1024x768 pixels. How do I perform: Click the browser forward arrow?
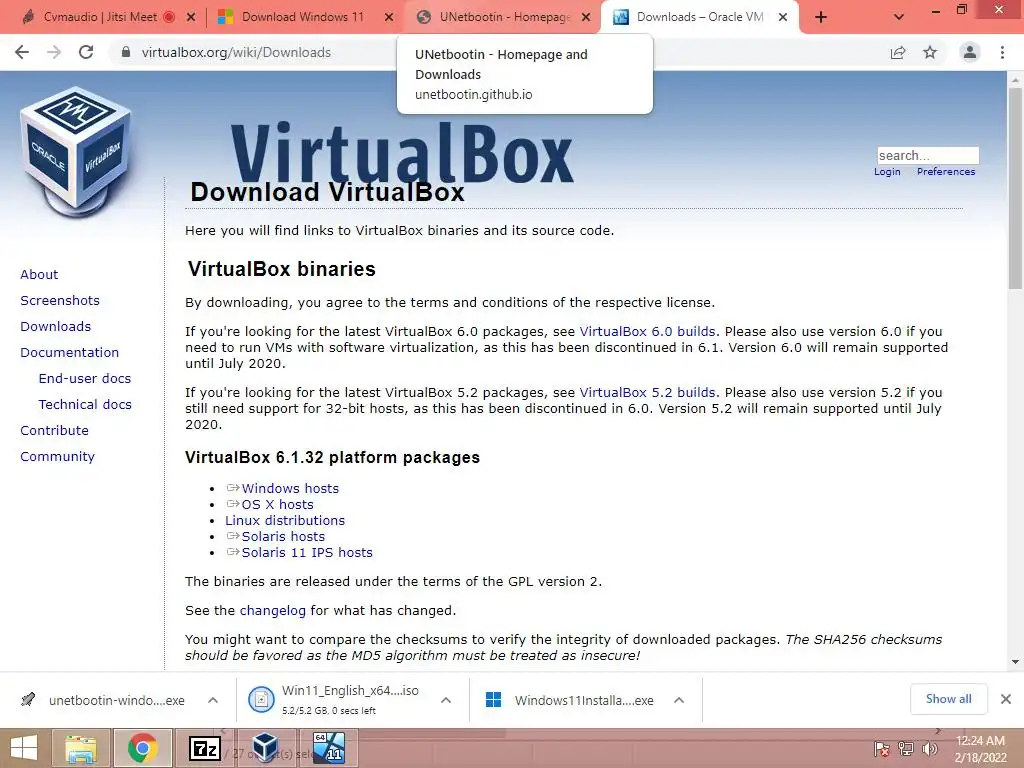tap(54, 52)
